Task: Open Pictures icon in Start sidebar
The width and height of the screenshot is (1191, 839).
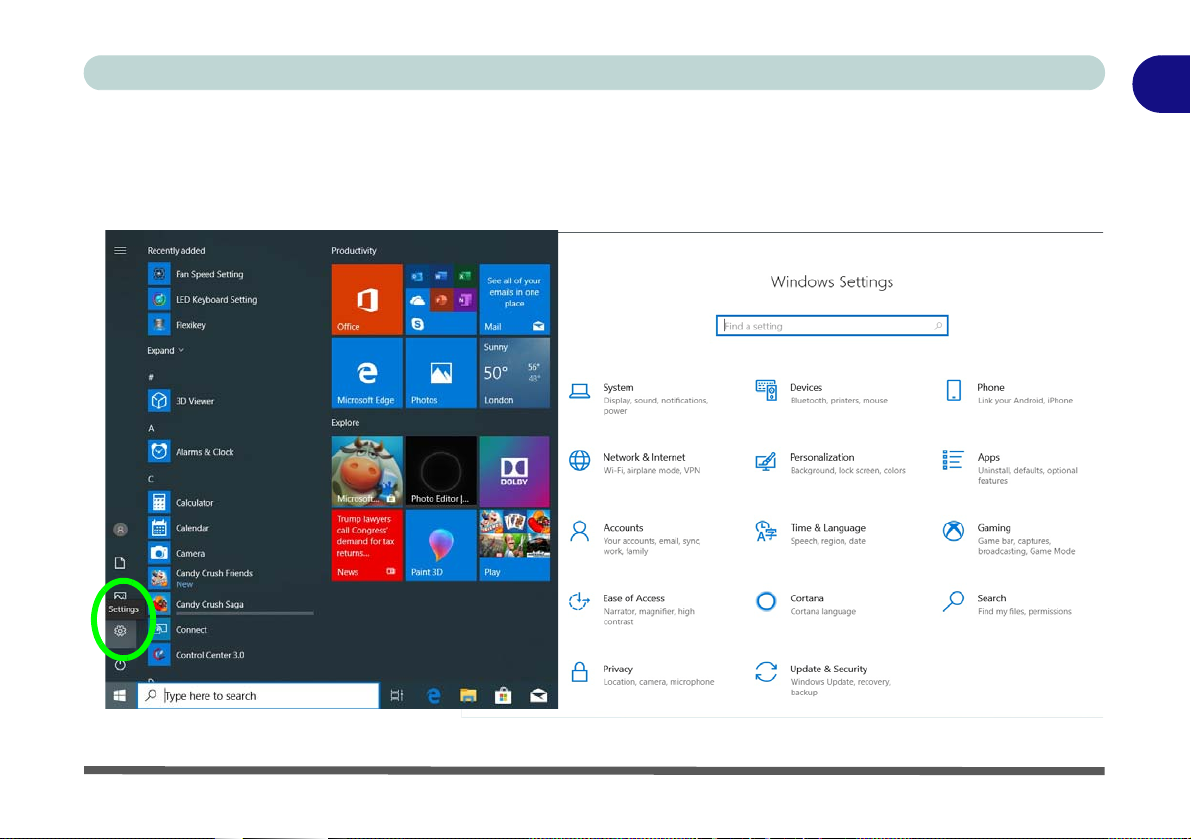Action: [x=120, y=596]
